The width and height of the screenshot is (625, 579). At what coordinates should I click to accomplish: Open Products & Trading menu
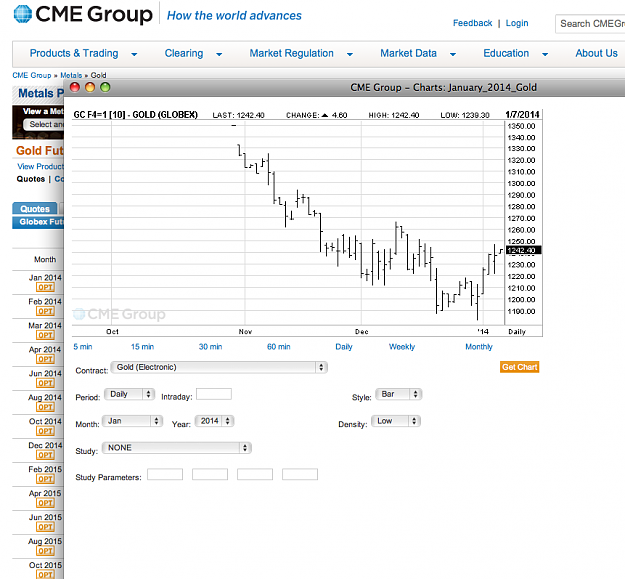(x=74, y=53)
